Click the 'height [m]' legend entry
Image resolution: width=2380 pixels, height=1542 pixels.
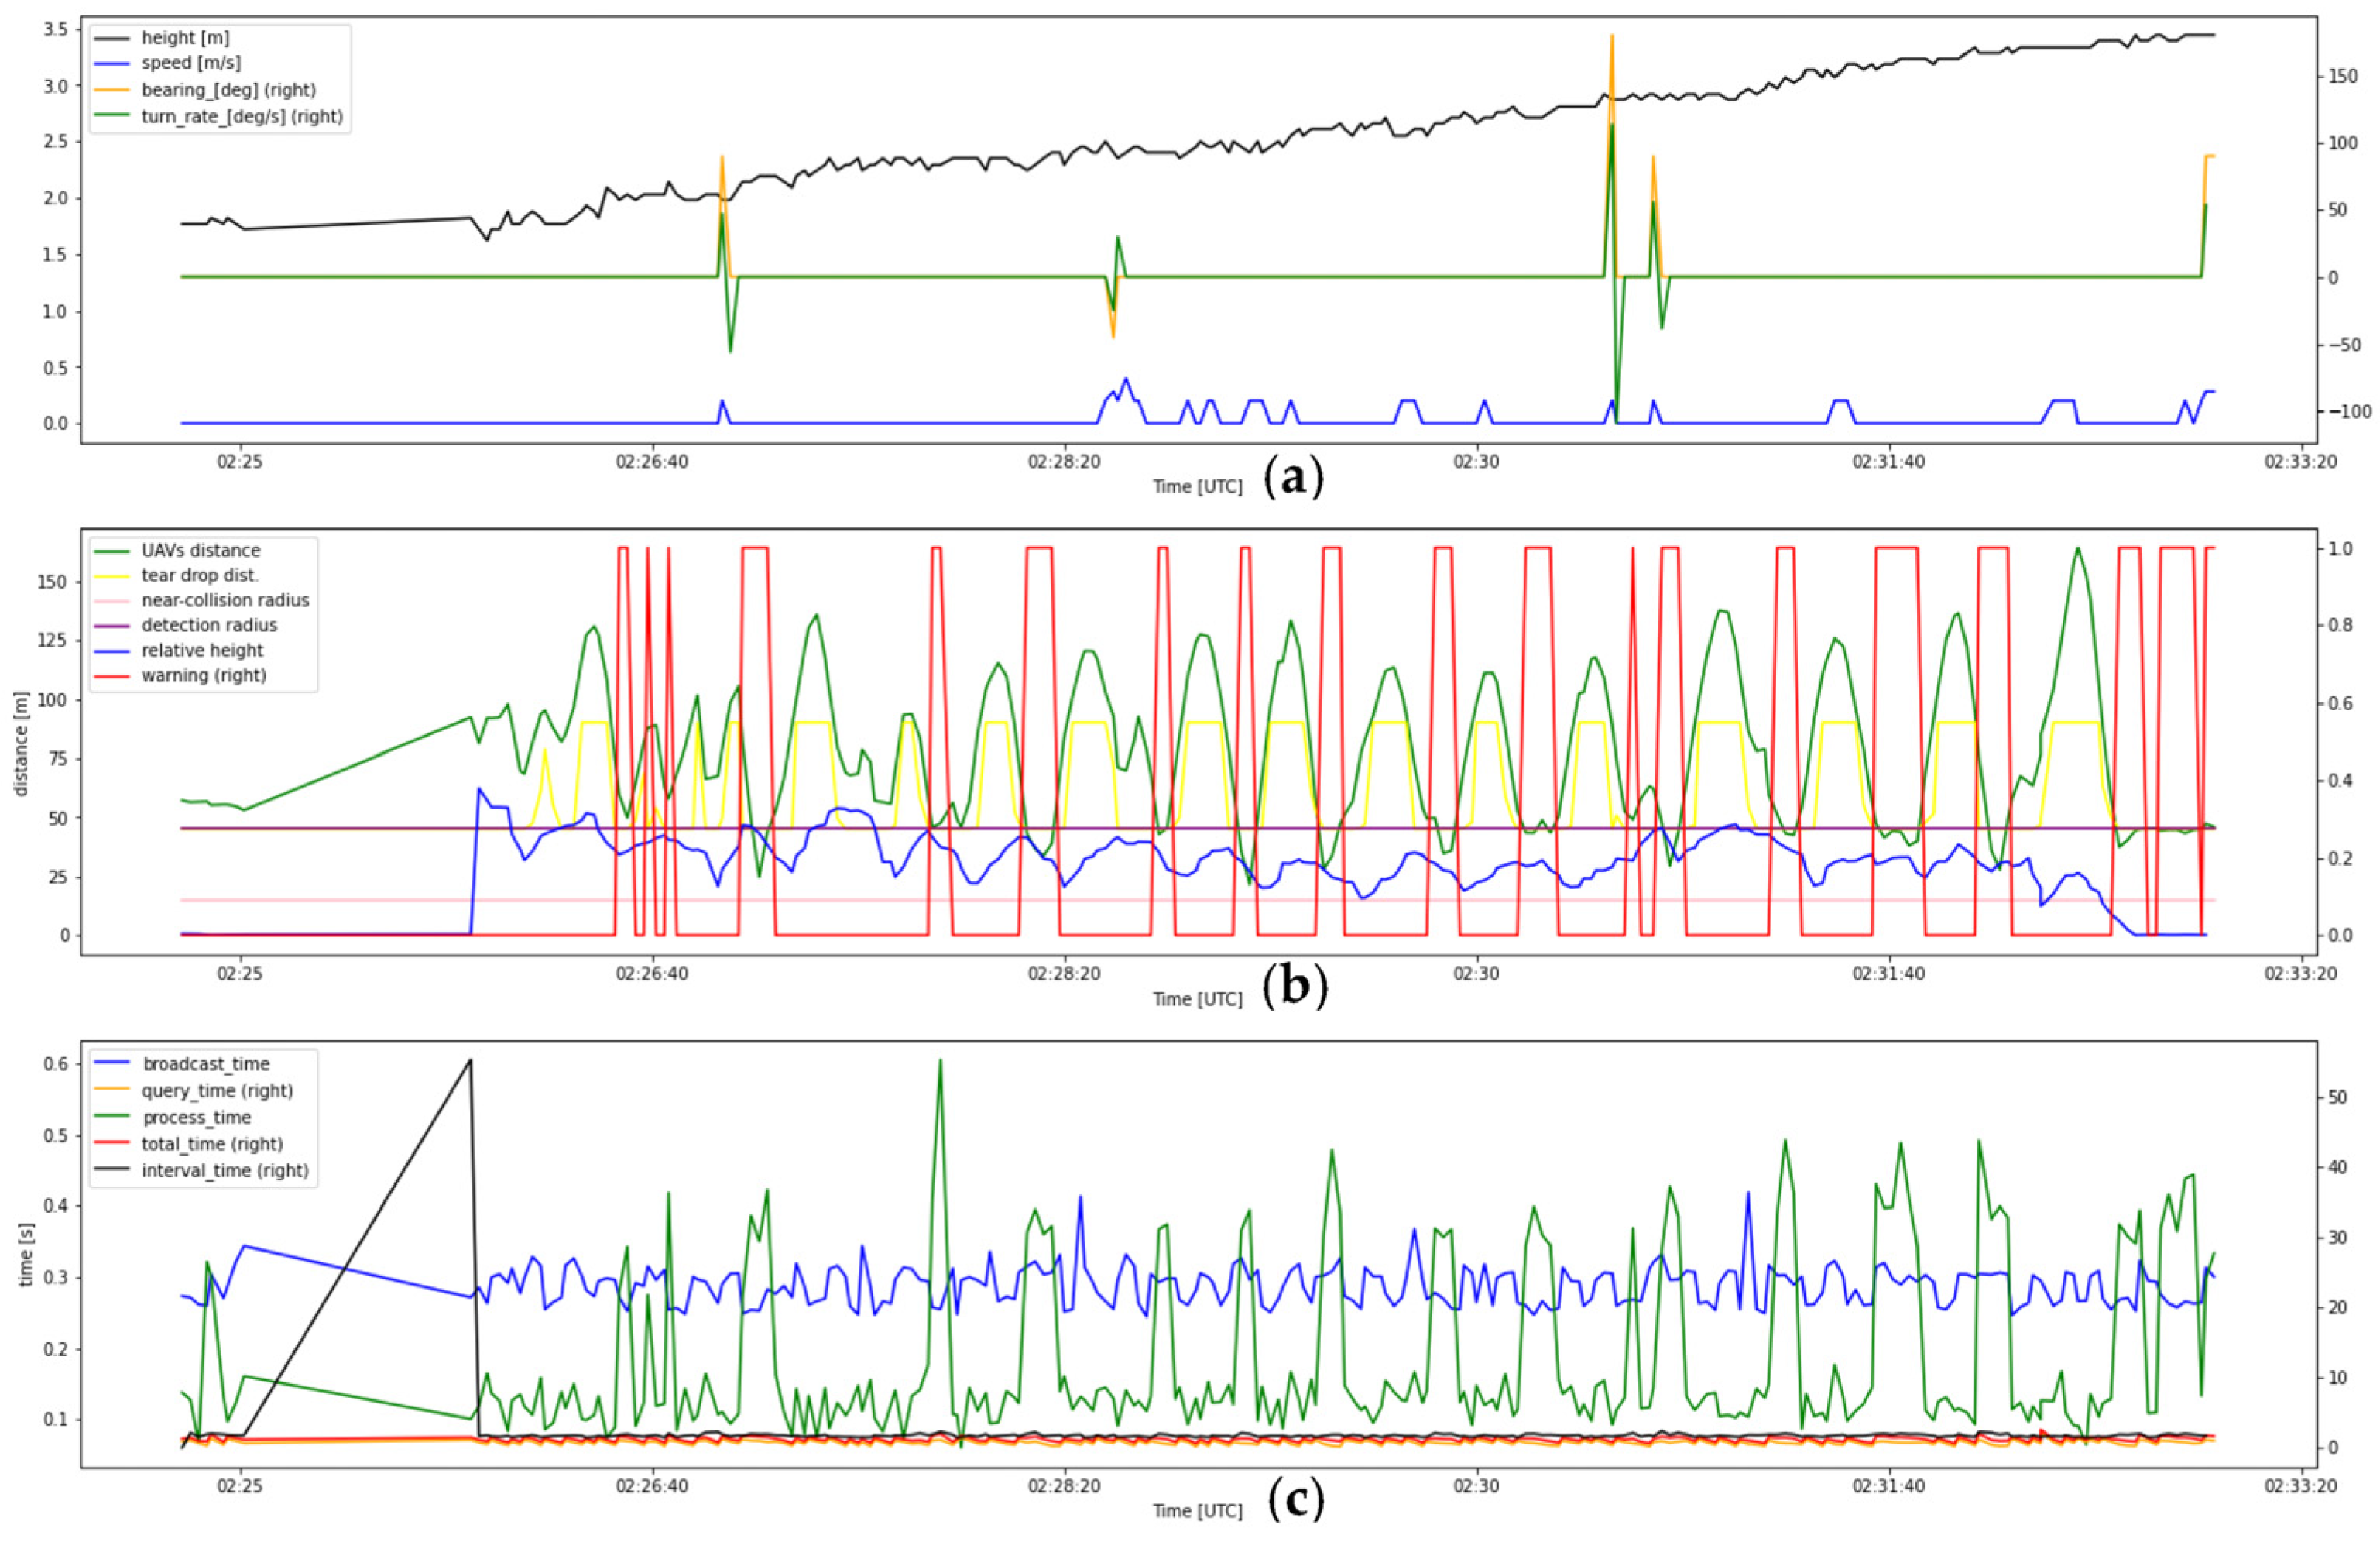pyautogui.click(x=185, y=38)
